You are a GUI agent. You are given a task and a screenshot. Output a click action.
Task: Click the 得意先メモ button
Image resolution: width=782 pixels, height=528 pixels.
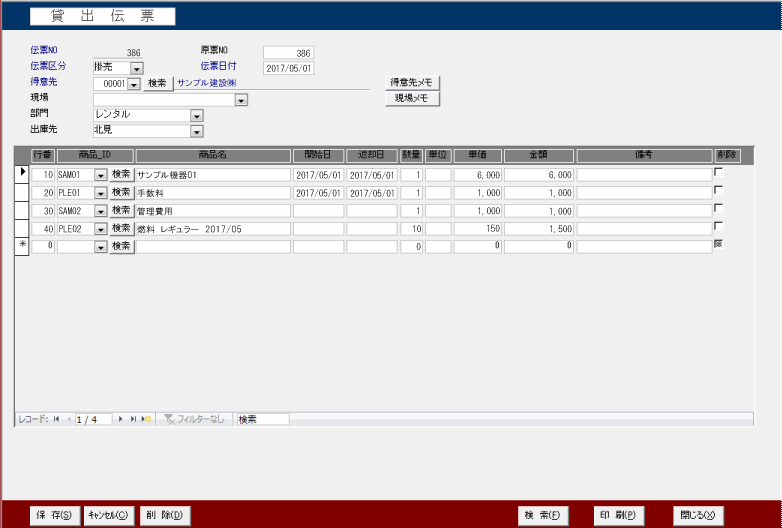(412, 83)
